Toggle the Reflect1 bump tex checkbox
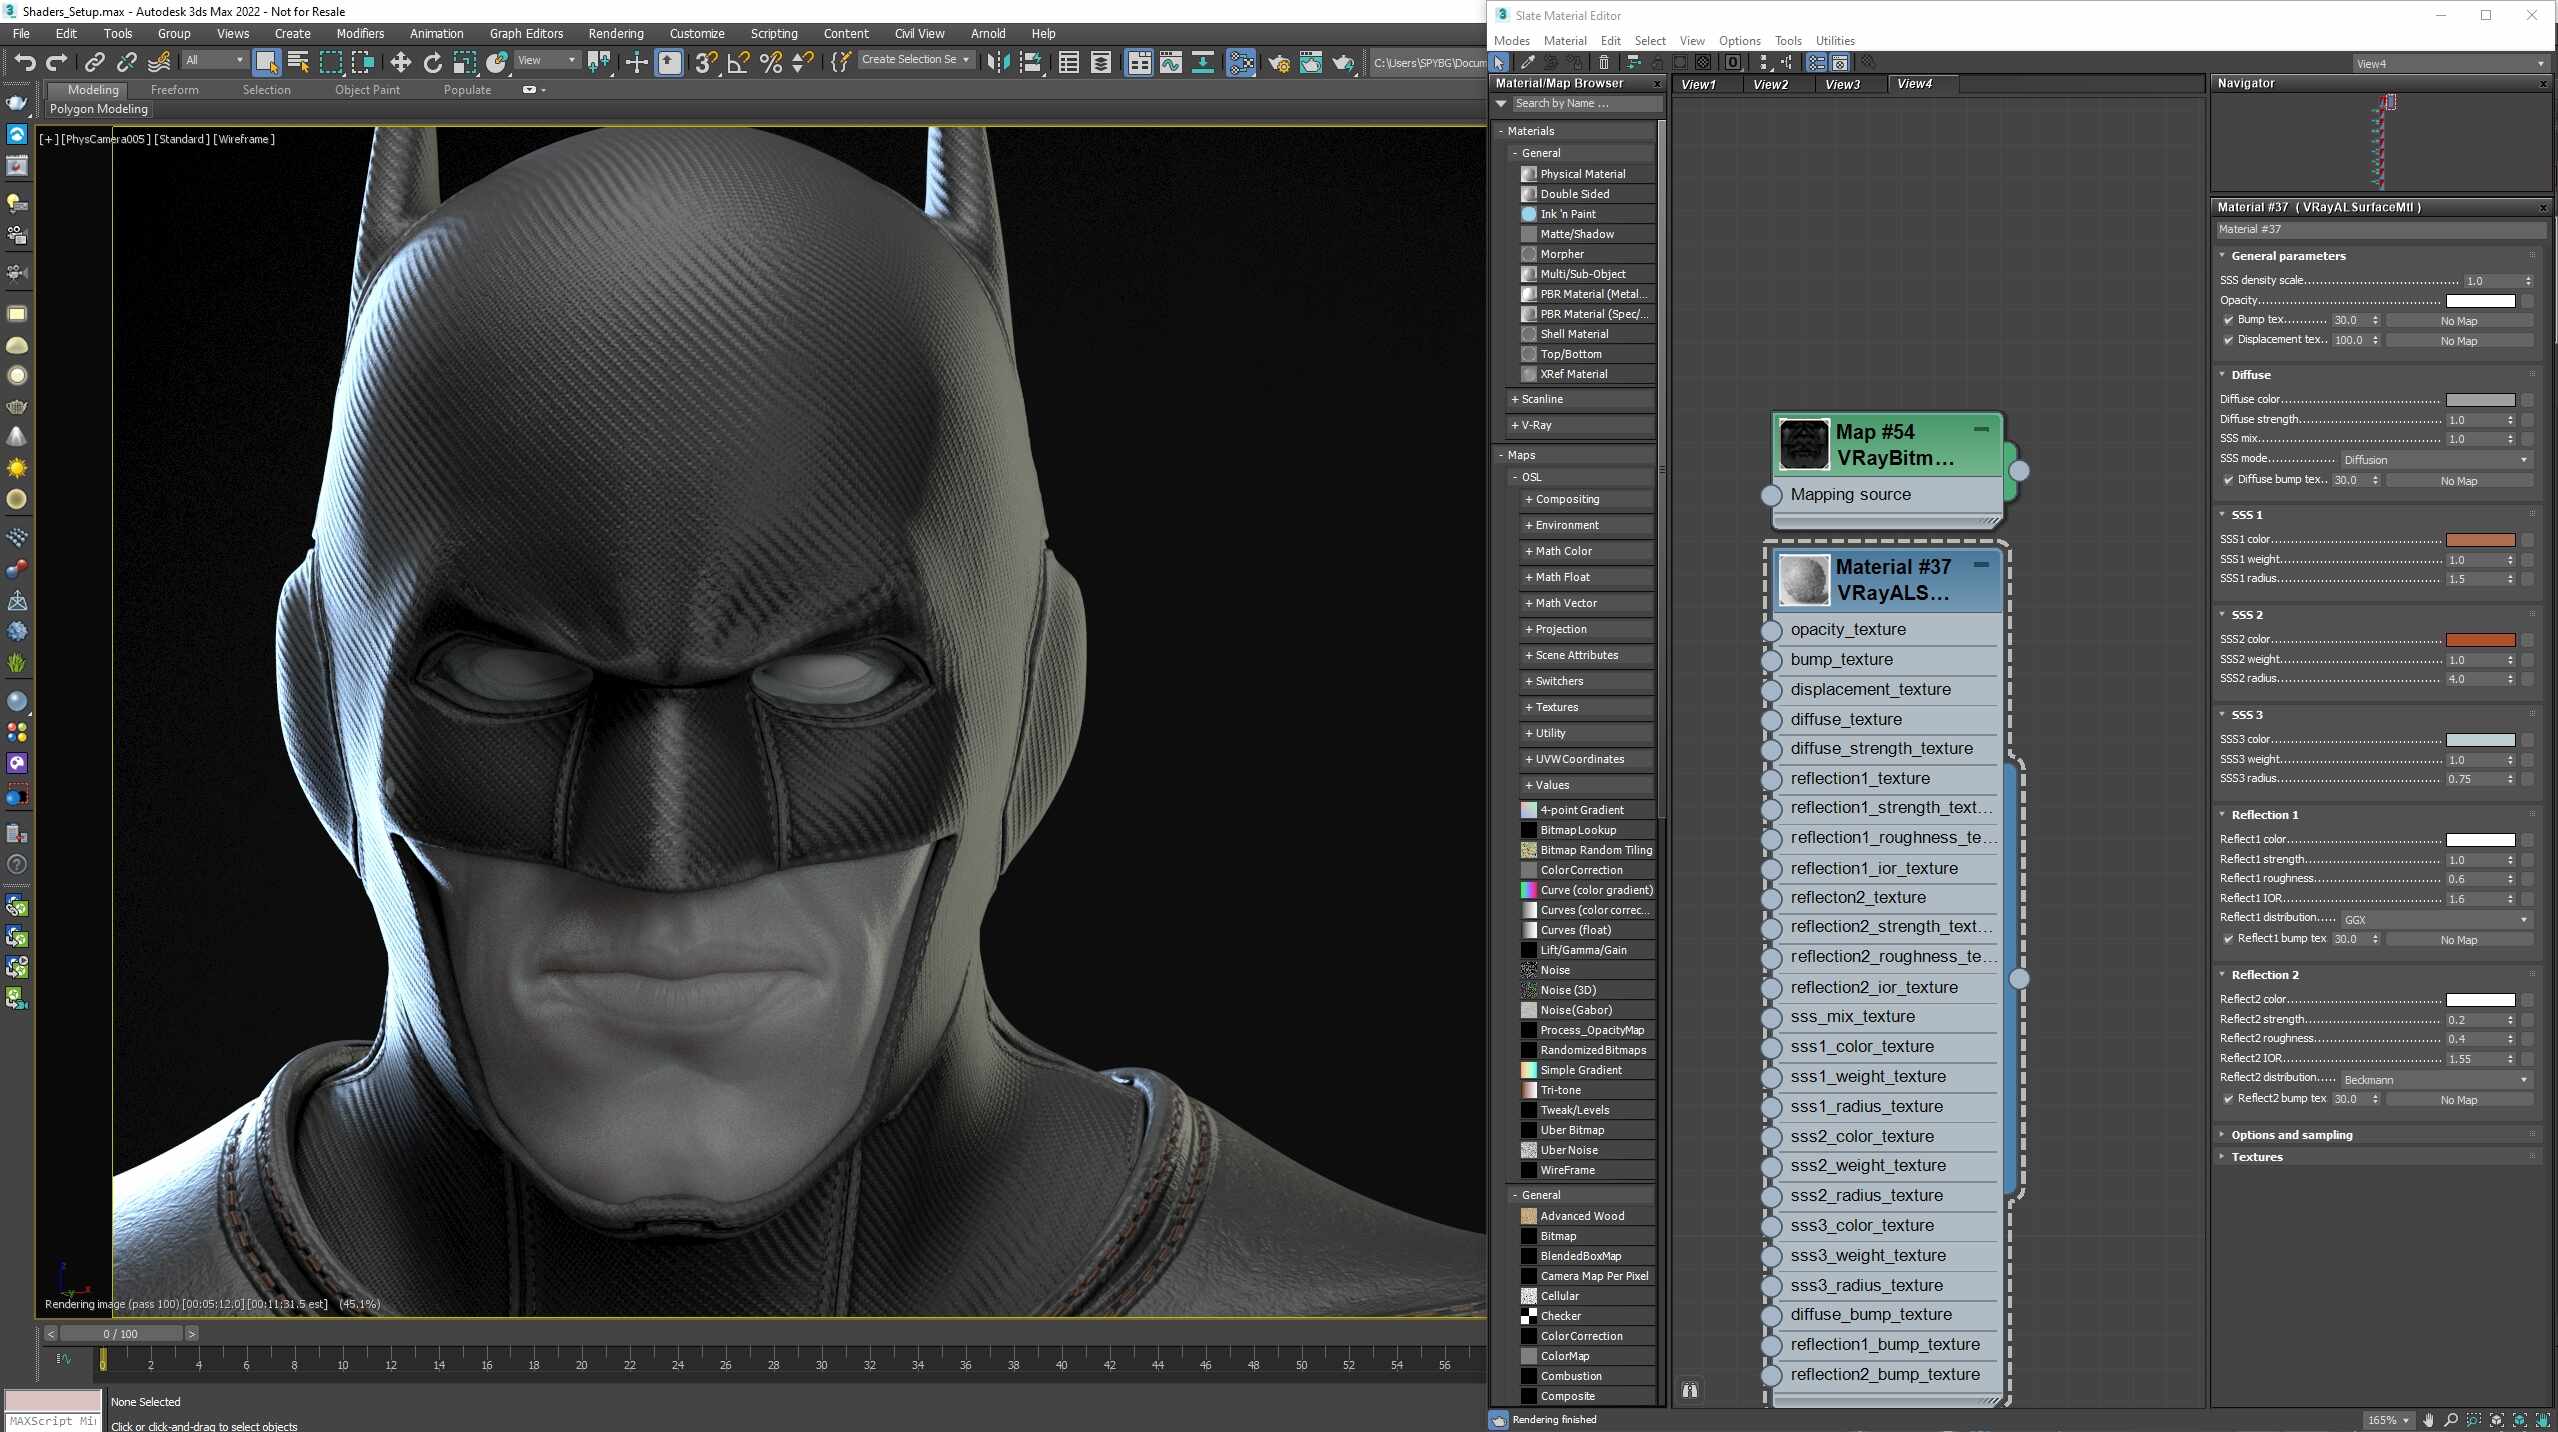Image resolution: width=2558 pixels, height=1432 pixels. coord(2228,939)
